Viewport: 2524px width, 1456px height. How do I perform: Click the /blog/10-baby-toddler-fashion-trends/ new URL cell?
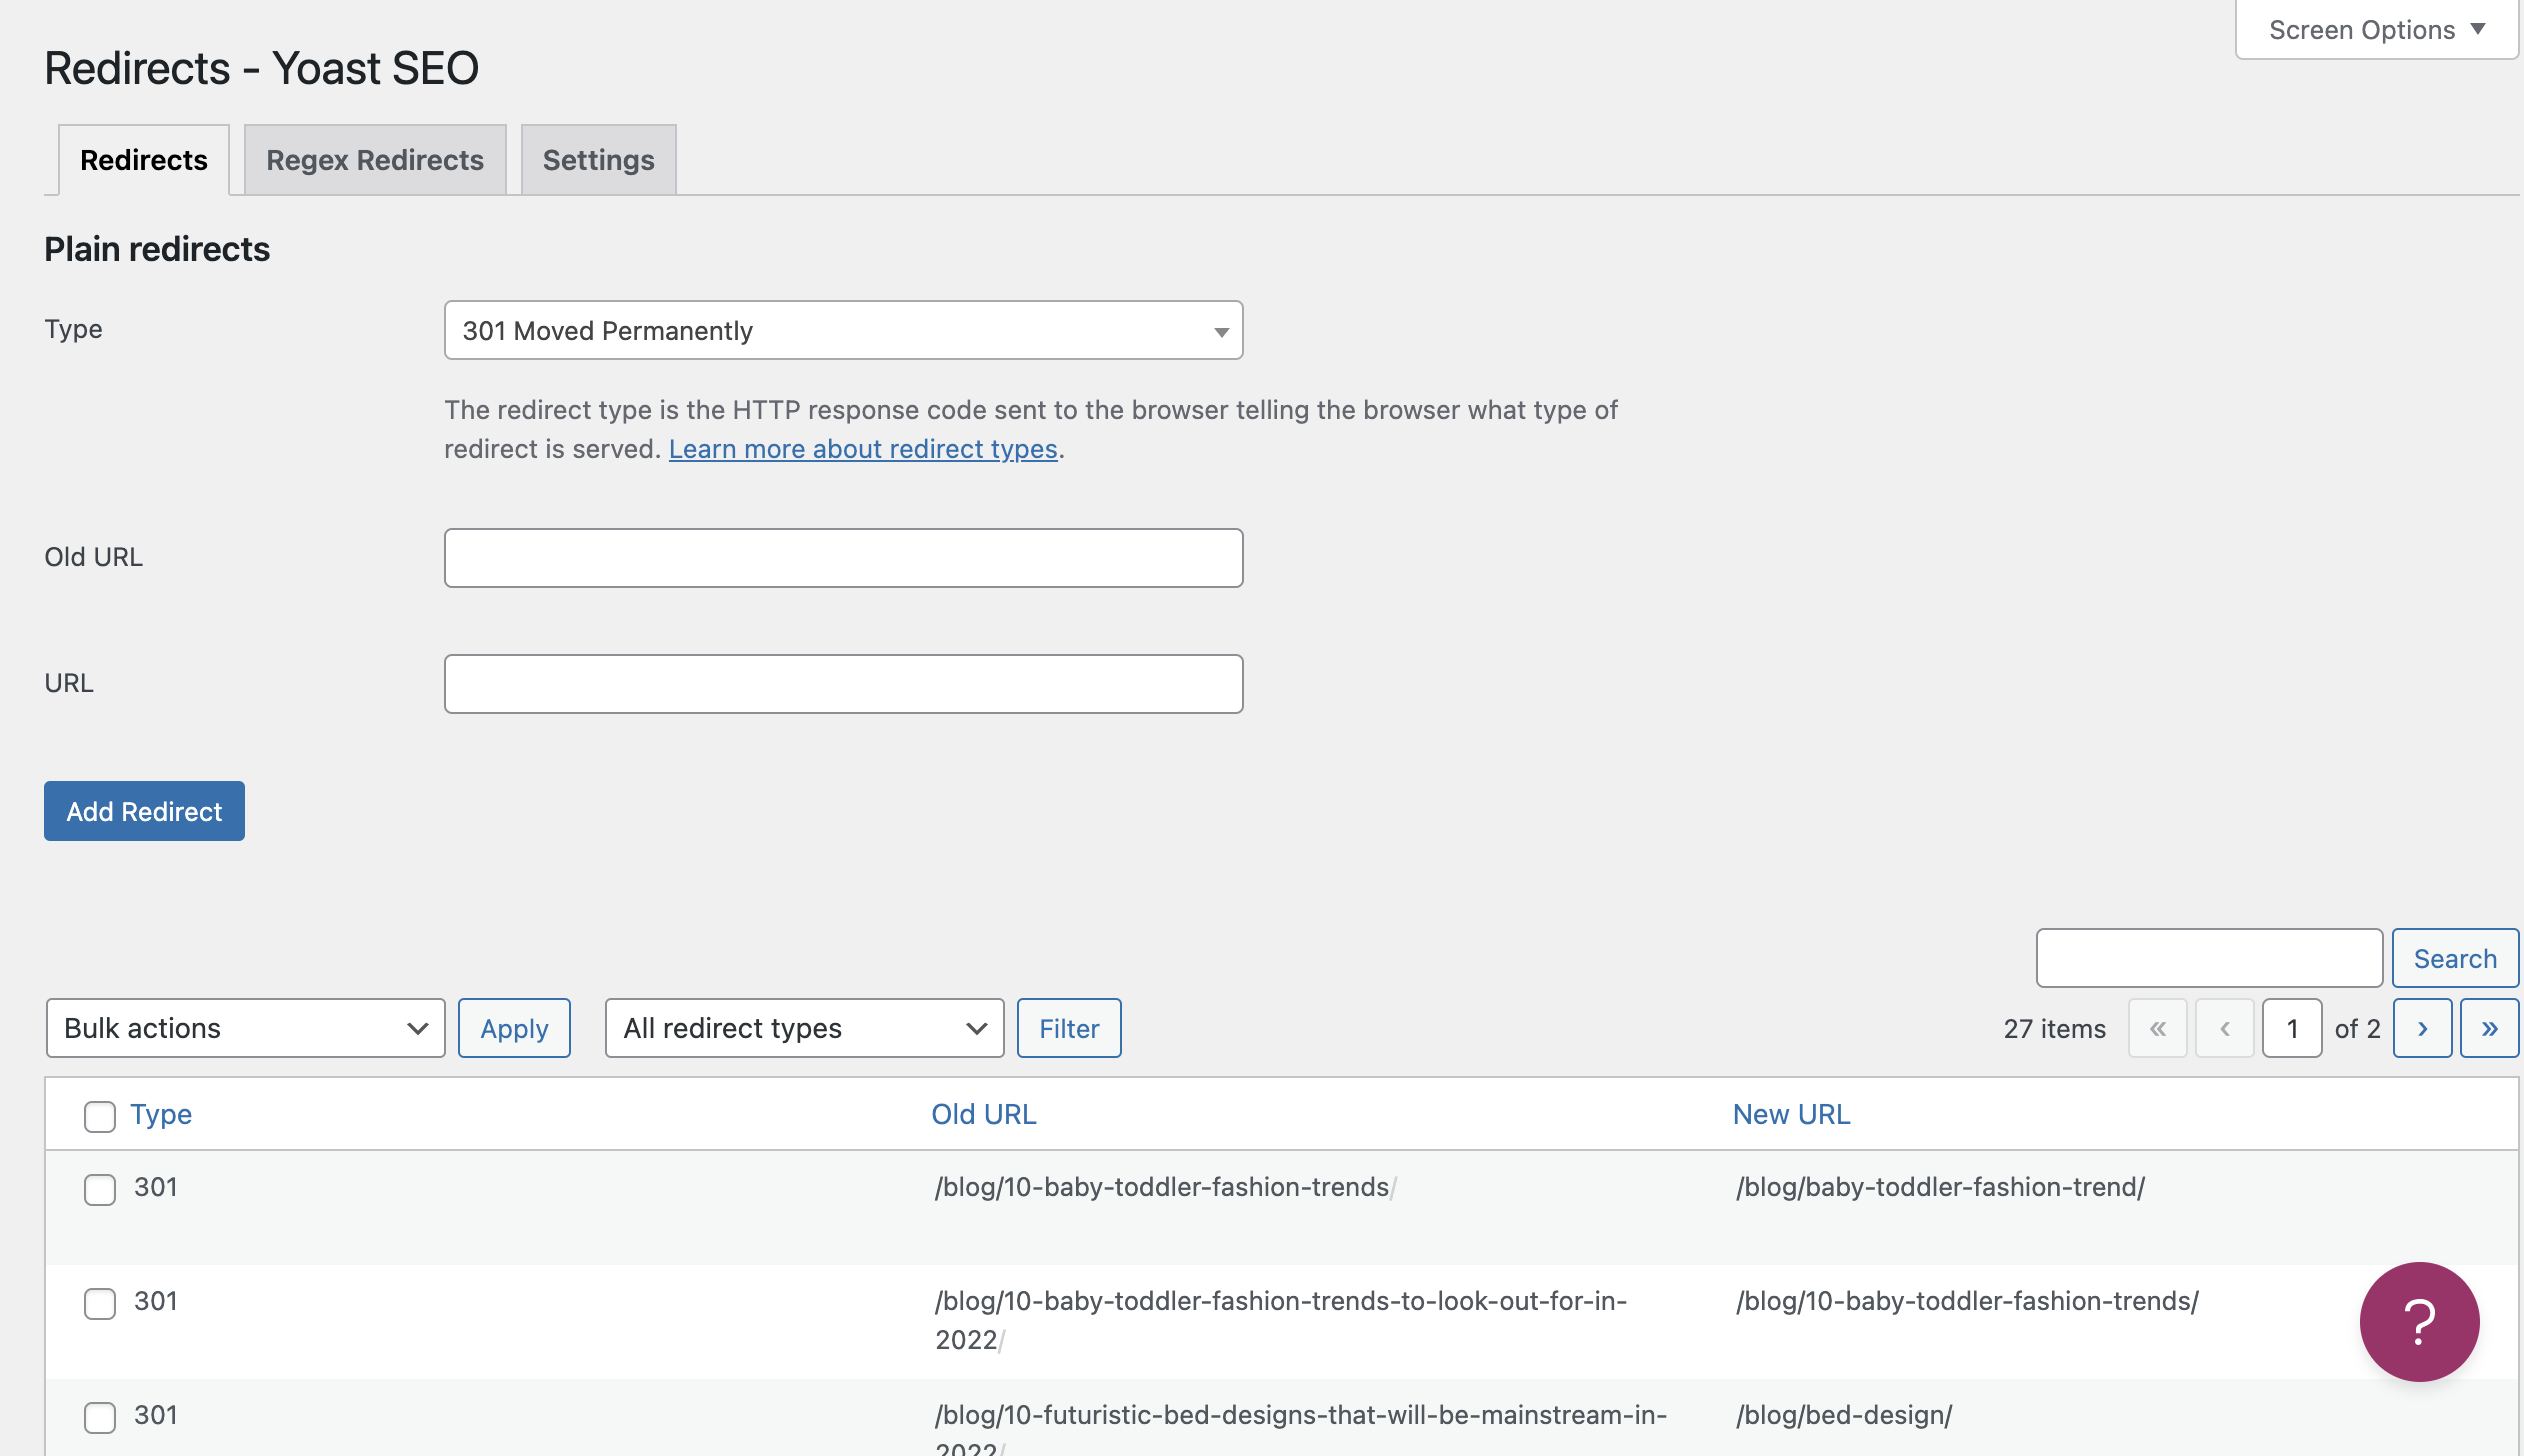pyautogui.click(x=1967, y=1301)
